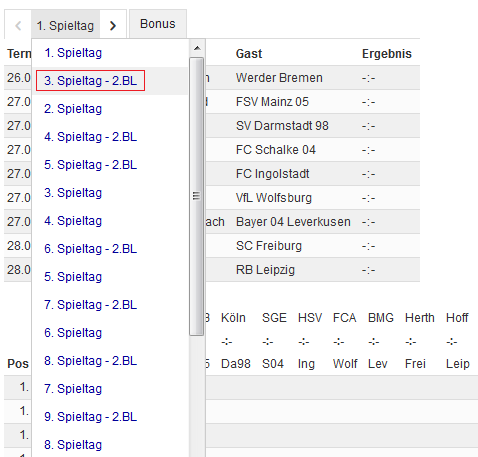The height and width of the screenshot is (457, 478).
Task: Open the 1. Spieltag dropdown selector
Action: [x=65, y=26]
